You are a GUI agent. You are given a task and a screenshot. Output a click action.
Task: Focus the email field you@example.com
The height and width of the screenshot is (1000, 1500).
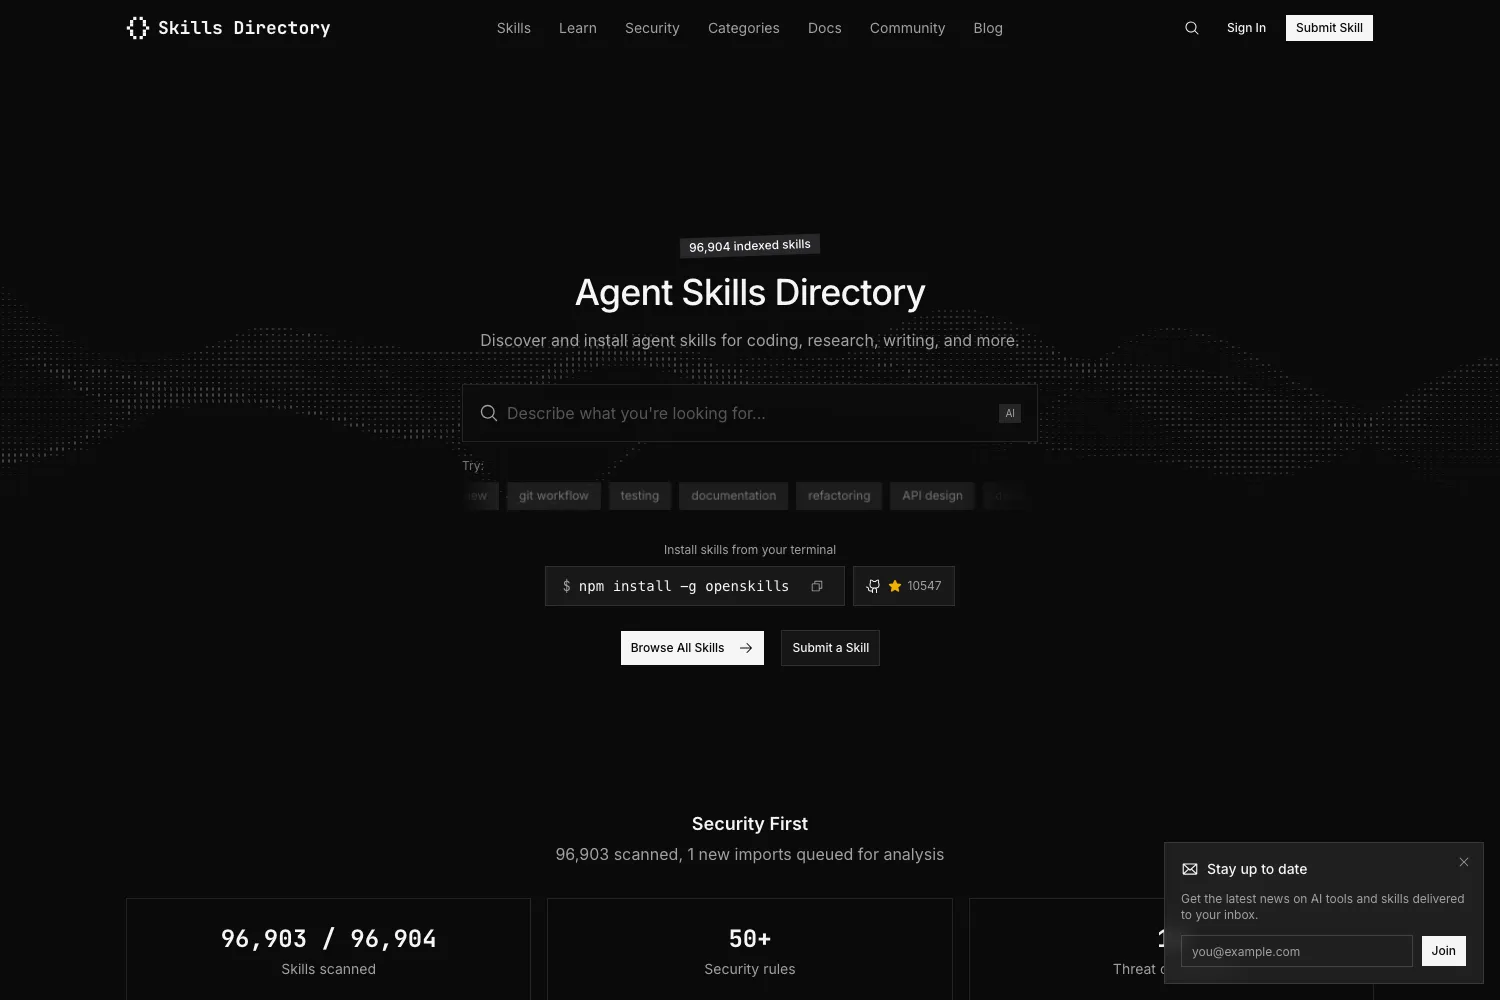pos(1296,951)
